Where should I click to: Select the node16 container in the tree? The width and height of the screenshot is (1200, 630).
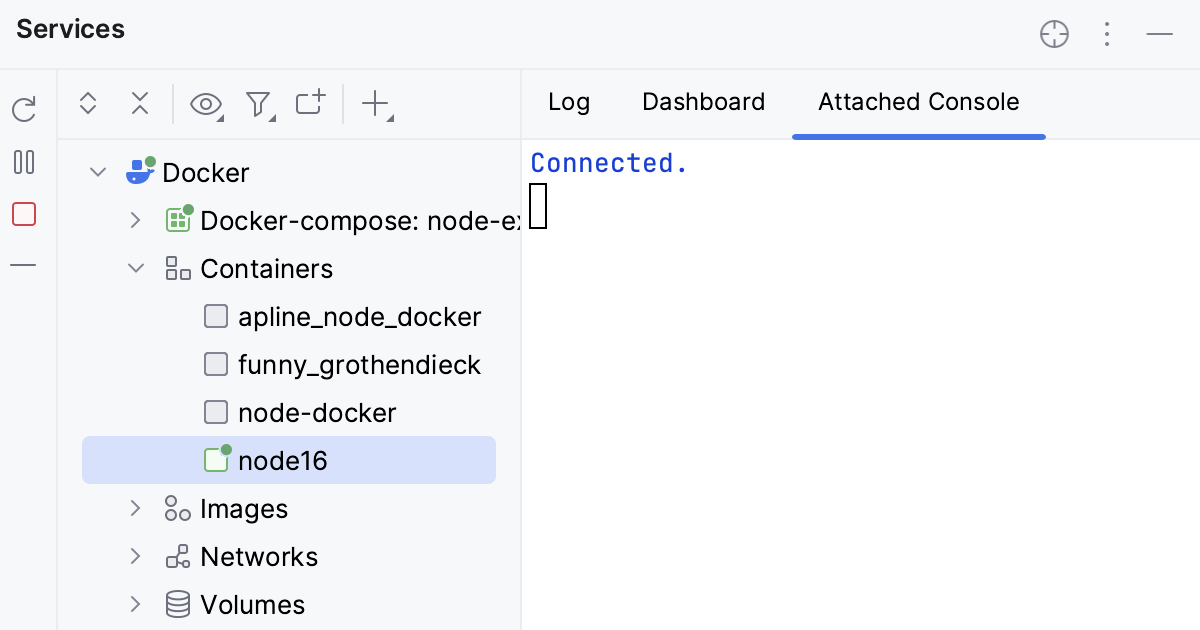283,460
